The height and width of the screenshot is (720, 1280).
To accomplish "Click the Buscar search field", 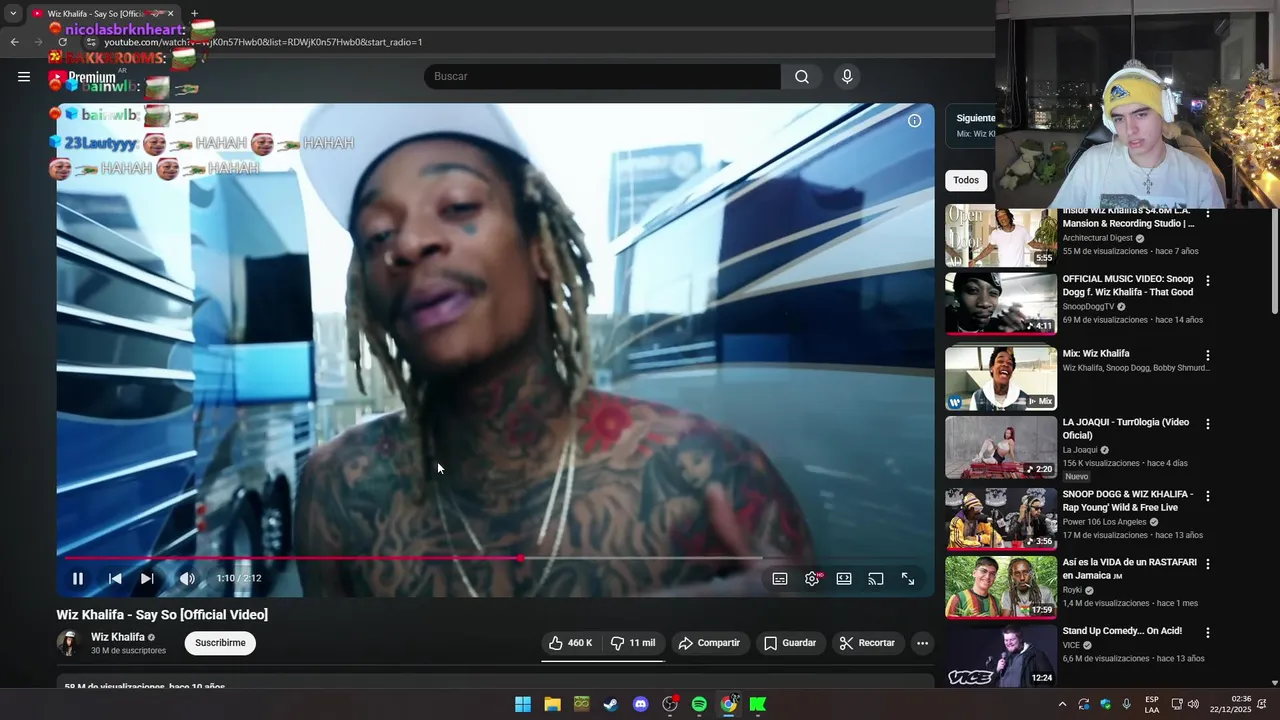I will (602, 76).
